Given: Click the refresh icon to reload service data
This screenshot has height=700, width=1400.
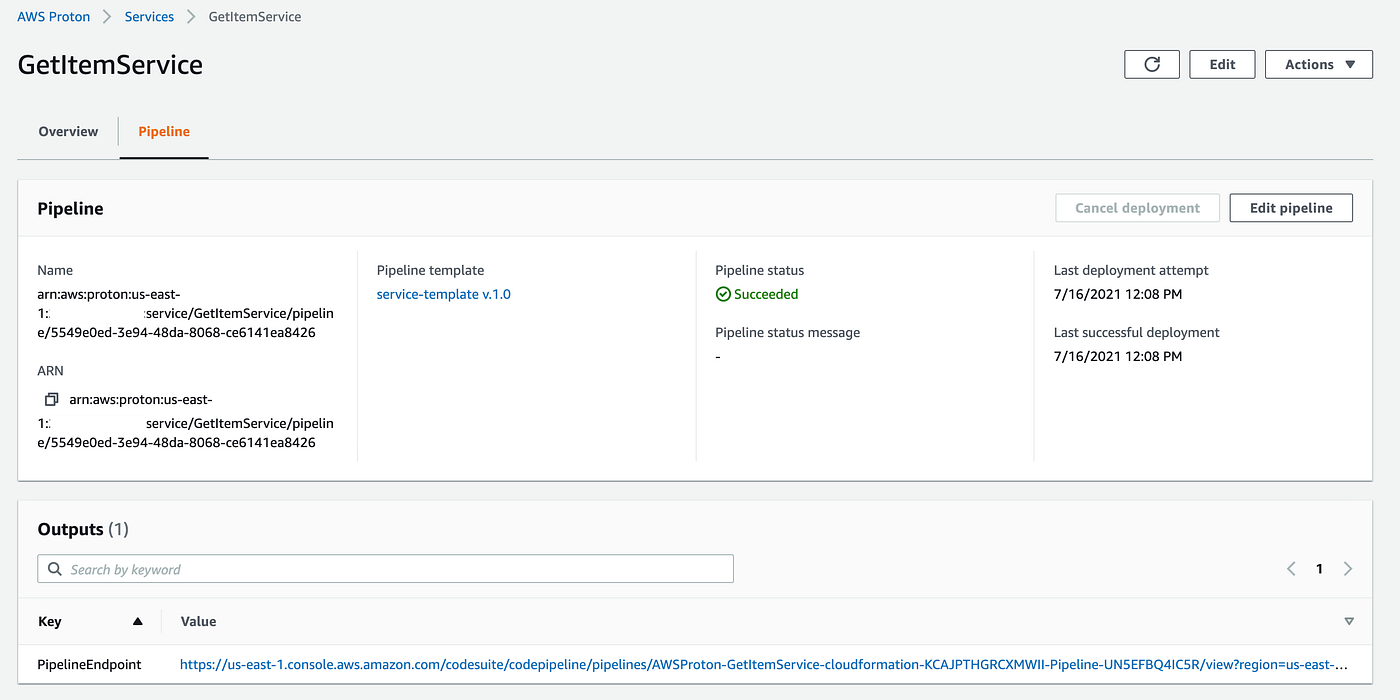Looking at the screenshot, I should coord(1151,64).
